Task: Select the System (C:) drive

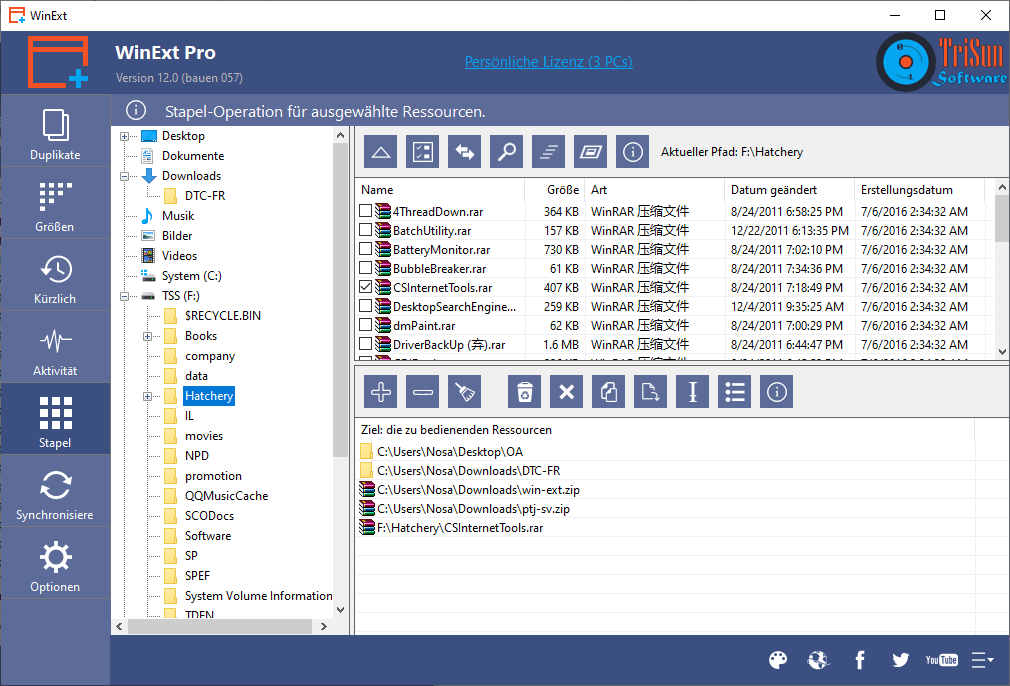Action: [x=191, y=276]
